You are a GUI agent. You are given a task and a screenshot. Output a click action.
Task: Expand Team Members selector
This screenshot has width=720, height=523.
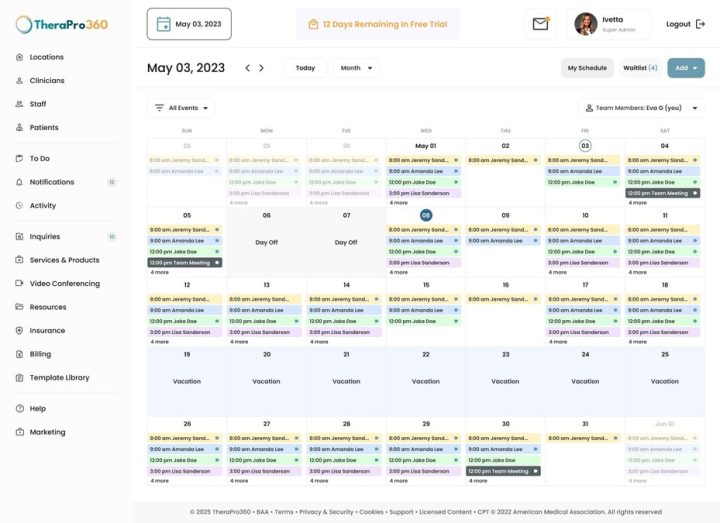point(641,108)
